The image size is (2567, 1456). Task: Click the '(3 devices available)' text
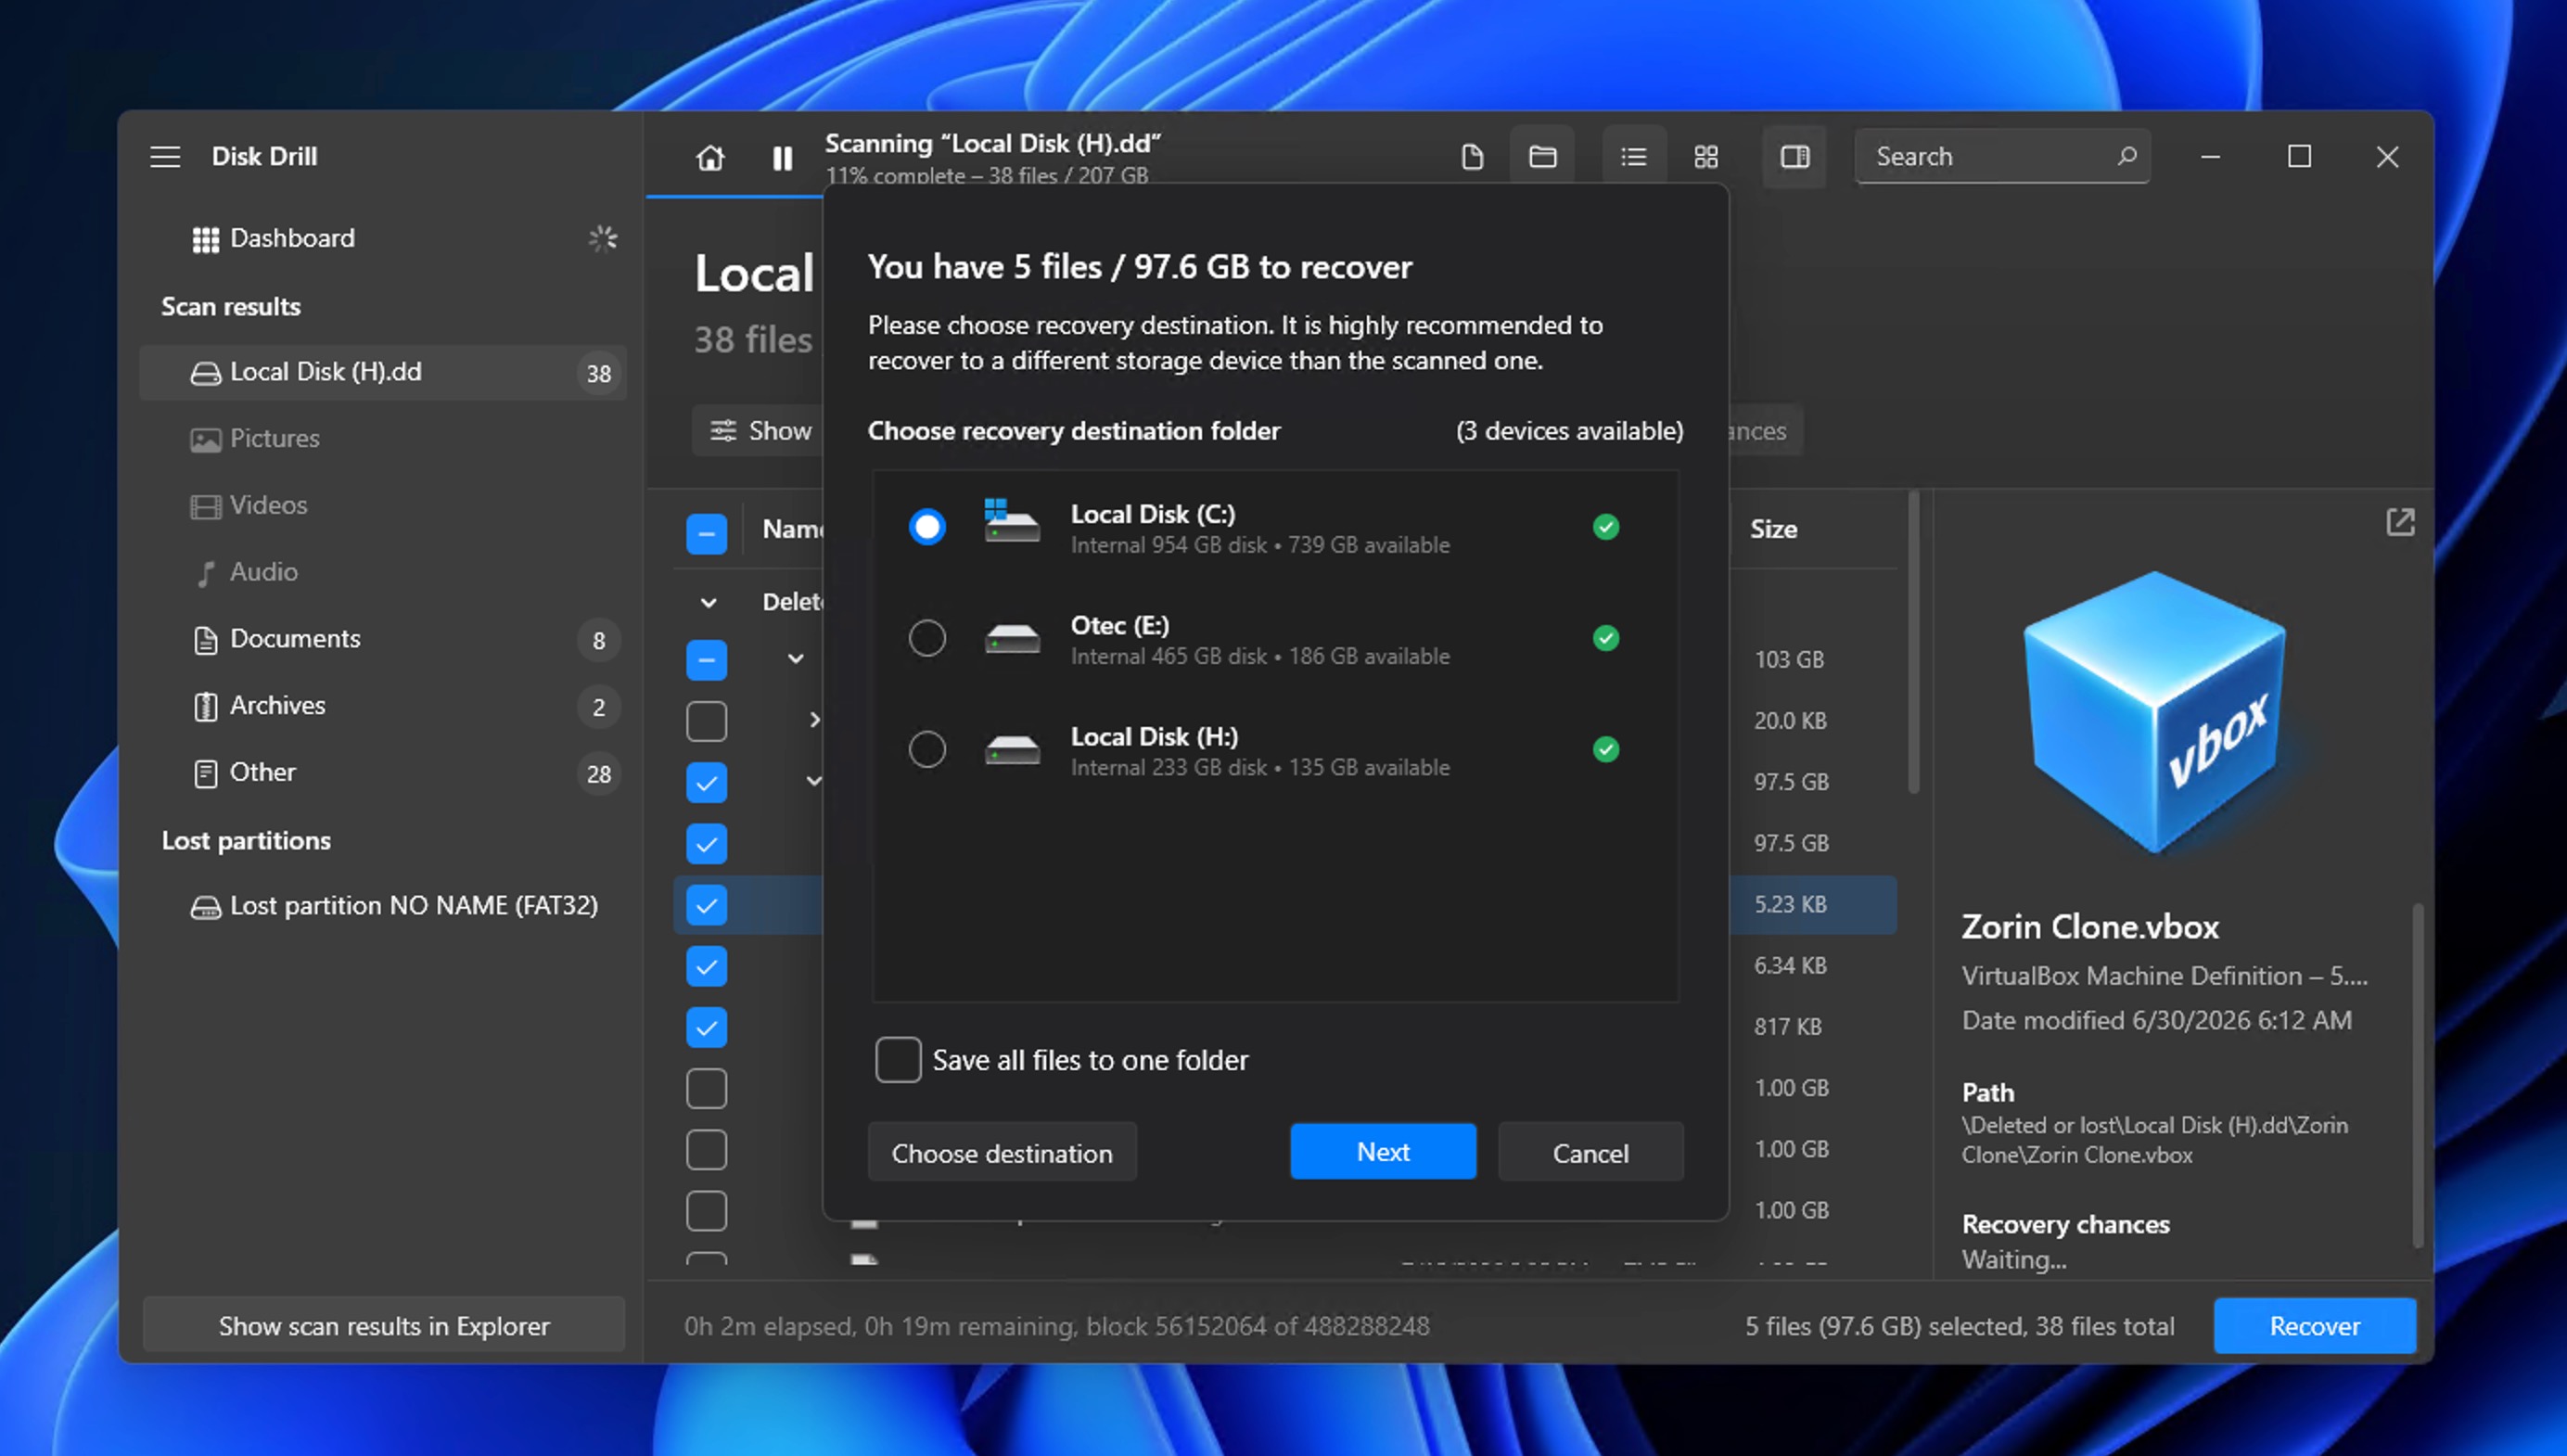tap(1569, 431)
